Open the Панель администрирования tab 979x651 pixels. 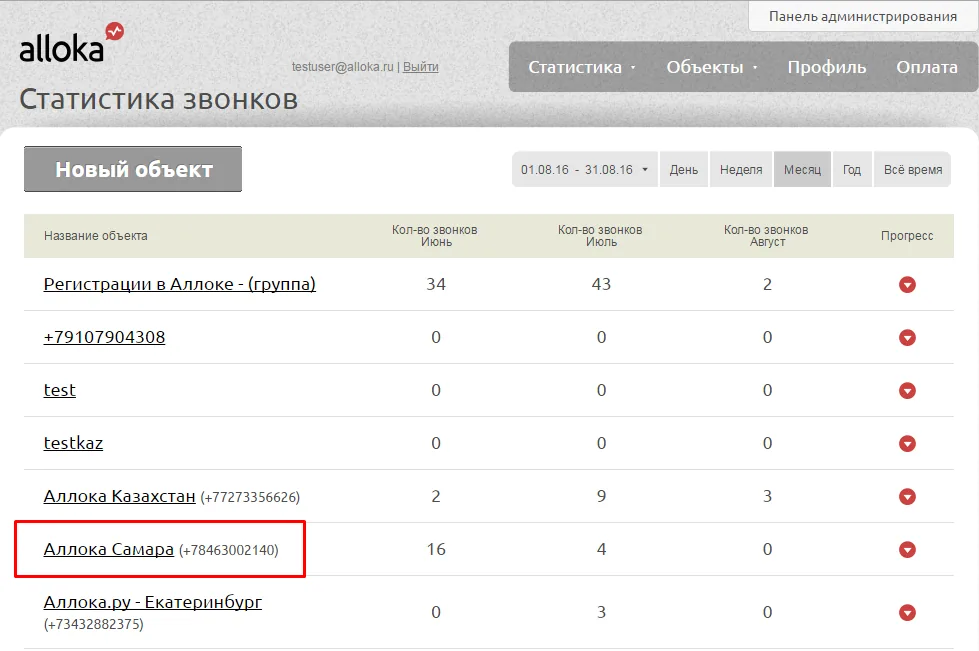click(x=862, y=17)
